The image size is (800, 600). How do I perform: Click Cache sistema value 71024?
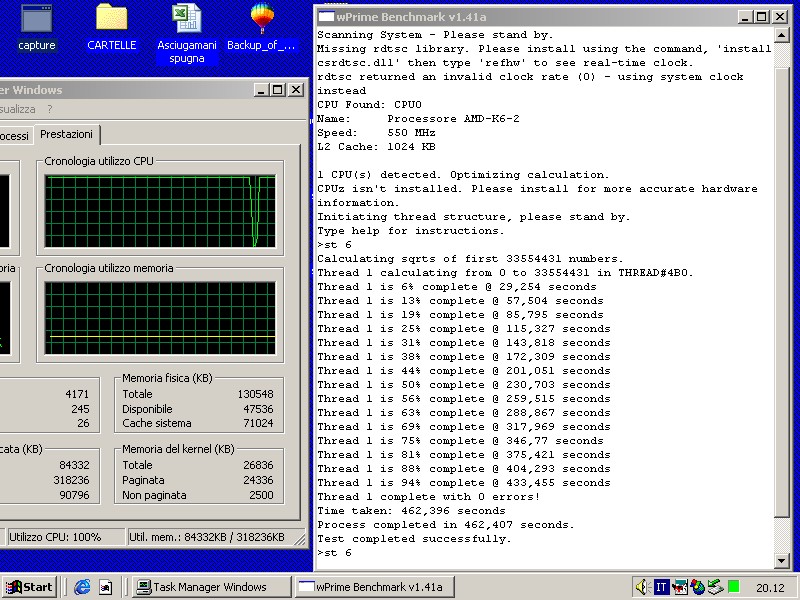click(258, 423)
